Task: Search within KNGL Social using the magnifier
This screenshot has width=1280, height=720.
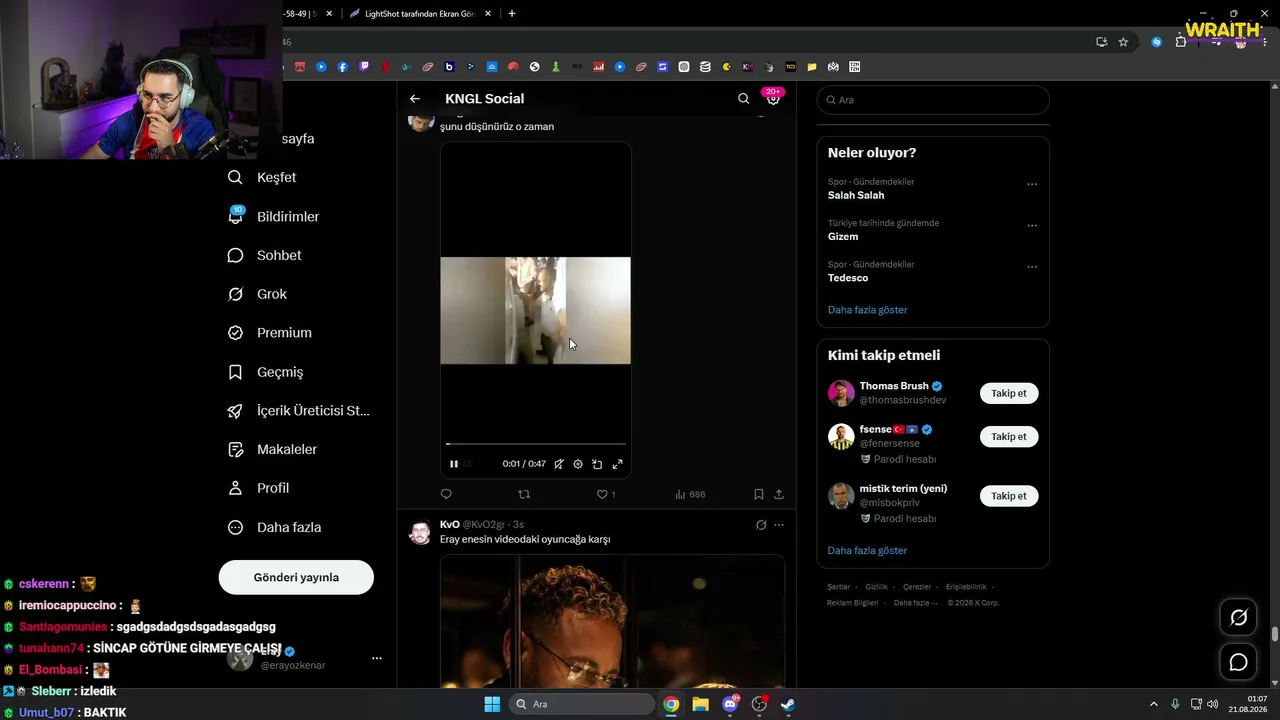Action: [x=743, y=99]
